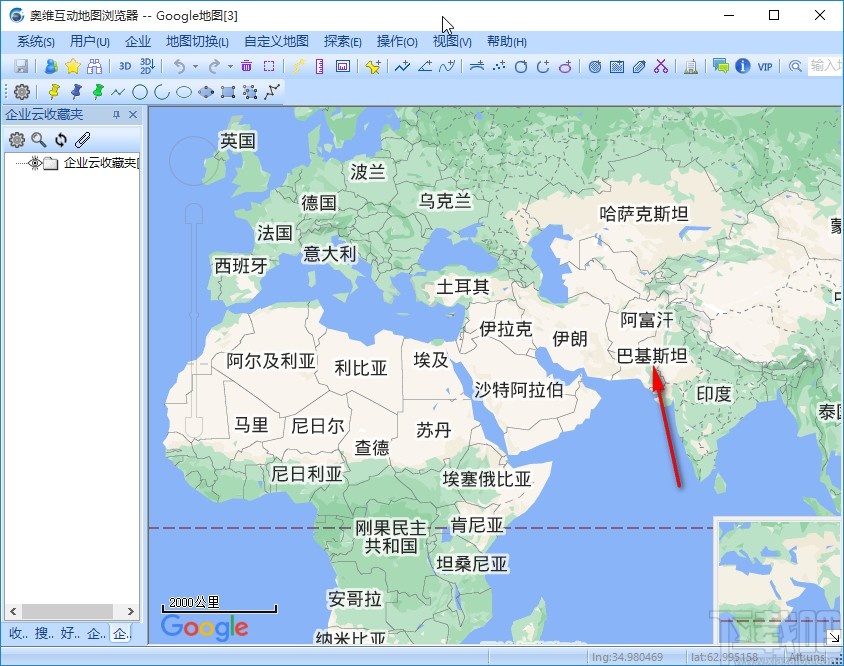Expand the redo history dropdown arrow
This screenshot has width=844, height=666.
[x=230, y=67]
